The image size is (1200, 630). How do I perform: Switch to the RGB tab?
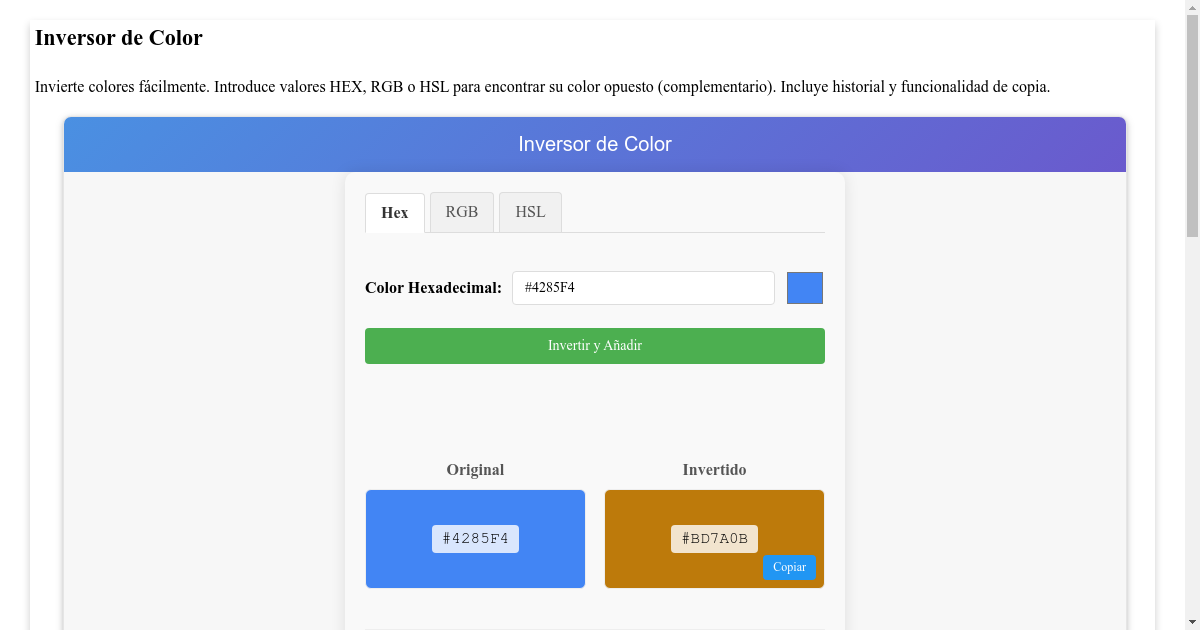click(x=461, y=212)
